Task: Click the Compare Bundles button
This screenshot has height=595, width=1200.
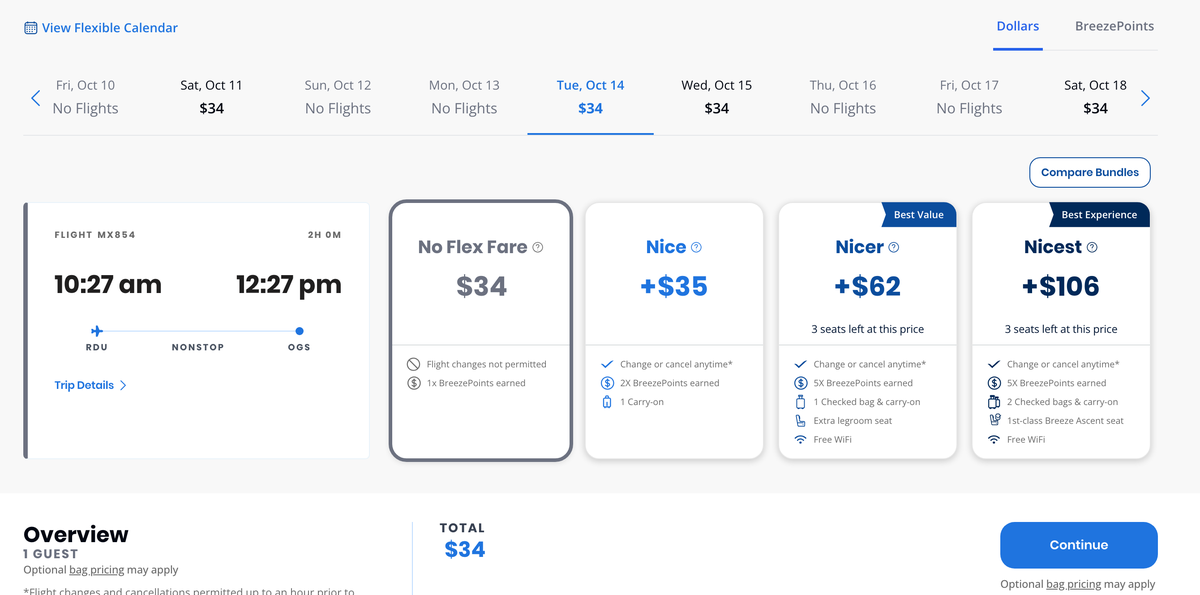Action: pos(1090,172)
